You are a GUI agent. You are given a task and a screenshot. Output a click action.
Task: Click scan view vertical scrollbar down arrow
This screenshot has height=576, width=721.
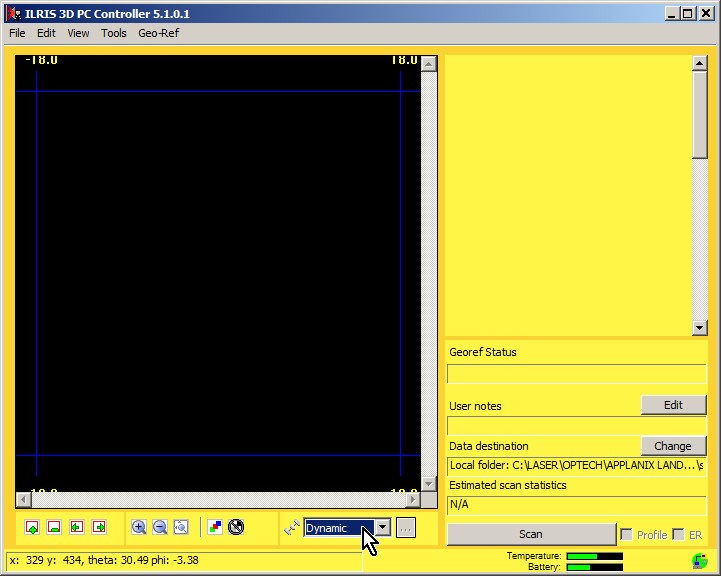pyautogui.click(x=429, y=484)
